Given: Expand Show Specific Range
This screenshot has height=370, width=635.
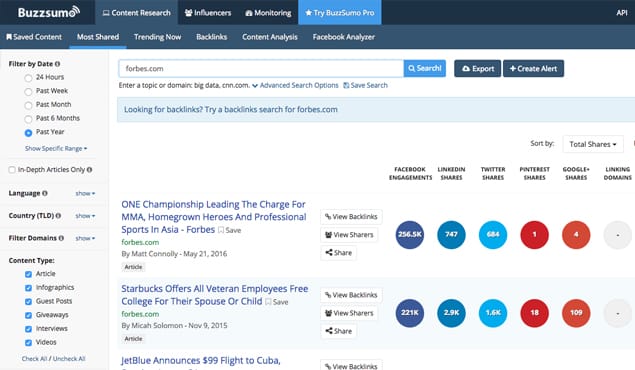Looking at the screenshot, I should click(x=56, y=149).
